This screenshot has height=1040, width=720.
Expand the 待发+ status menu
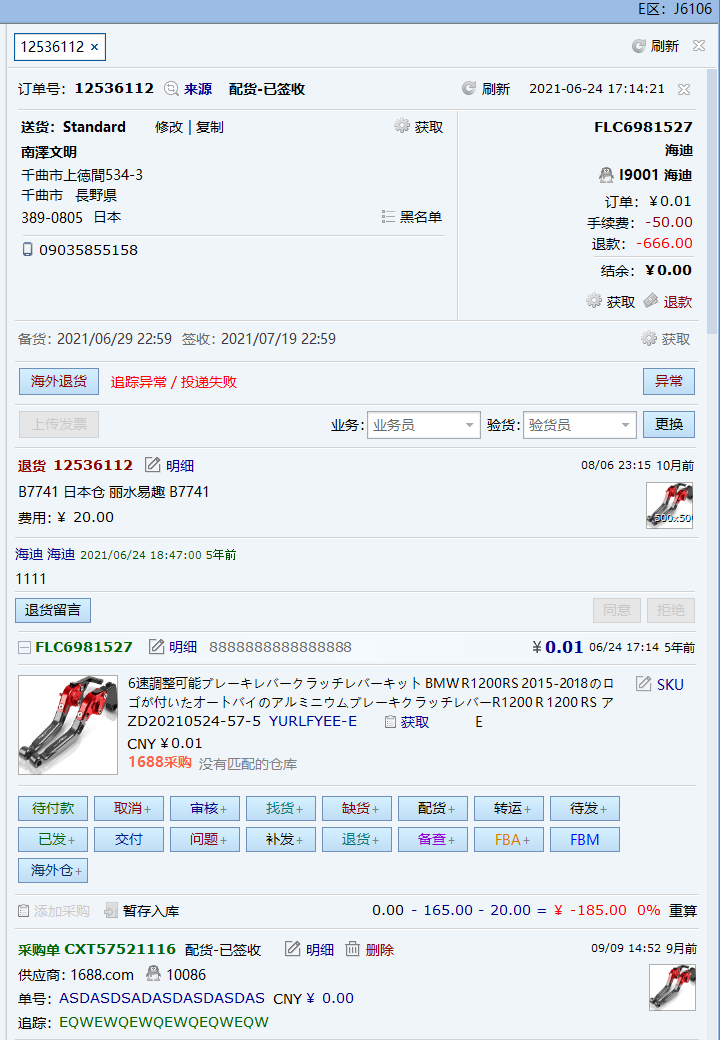[x=585, y=809]
